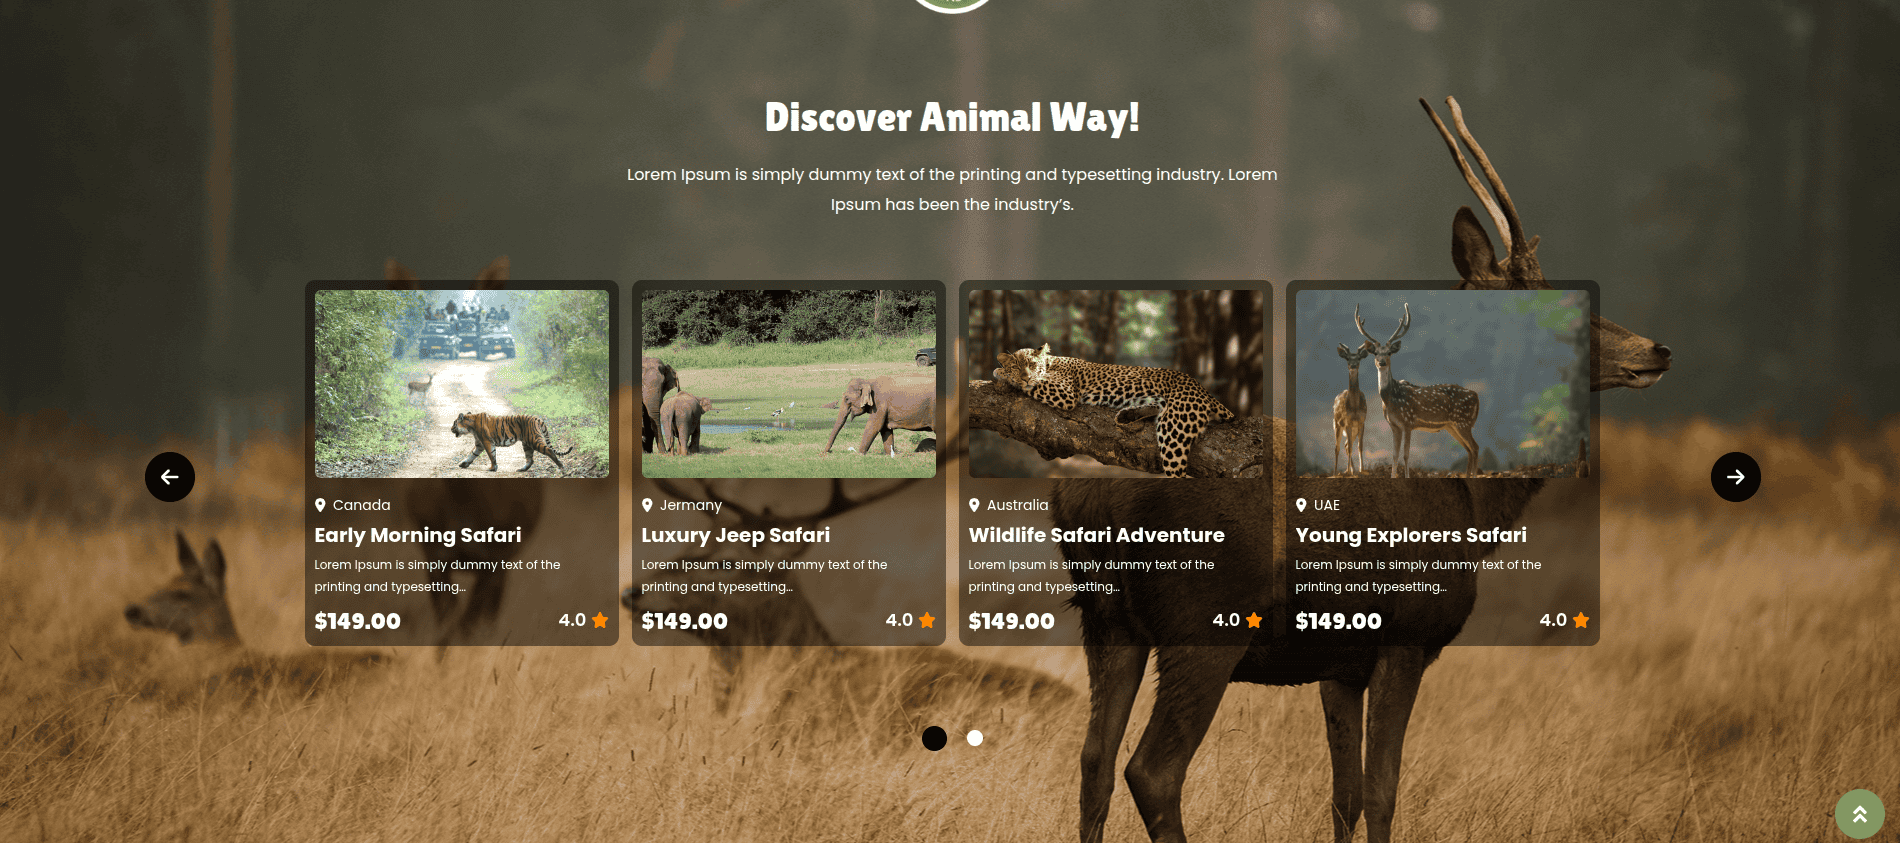
Task: Open the Young Explorers Safari title link
Action: coord(1411,535)
